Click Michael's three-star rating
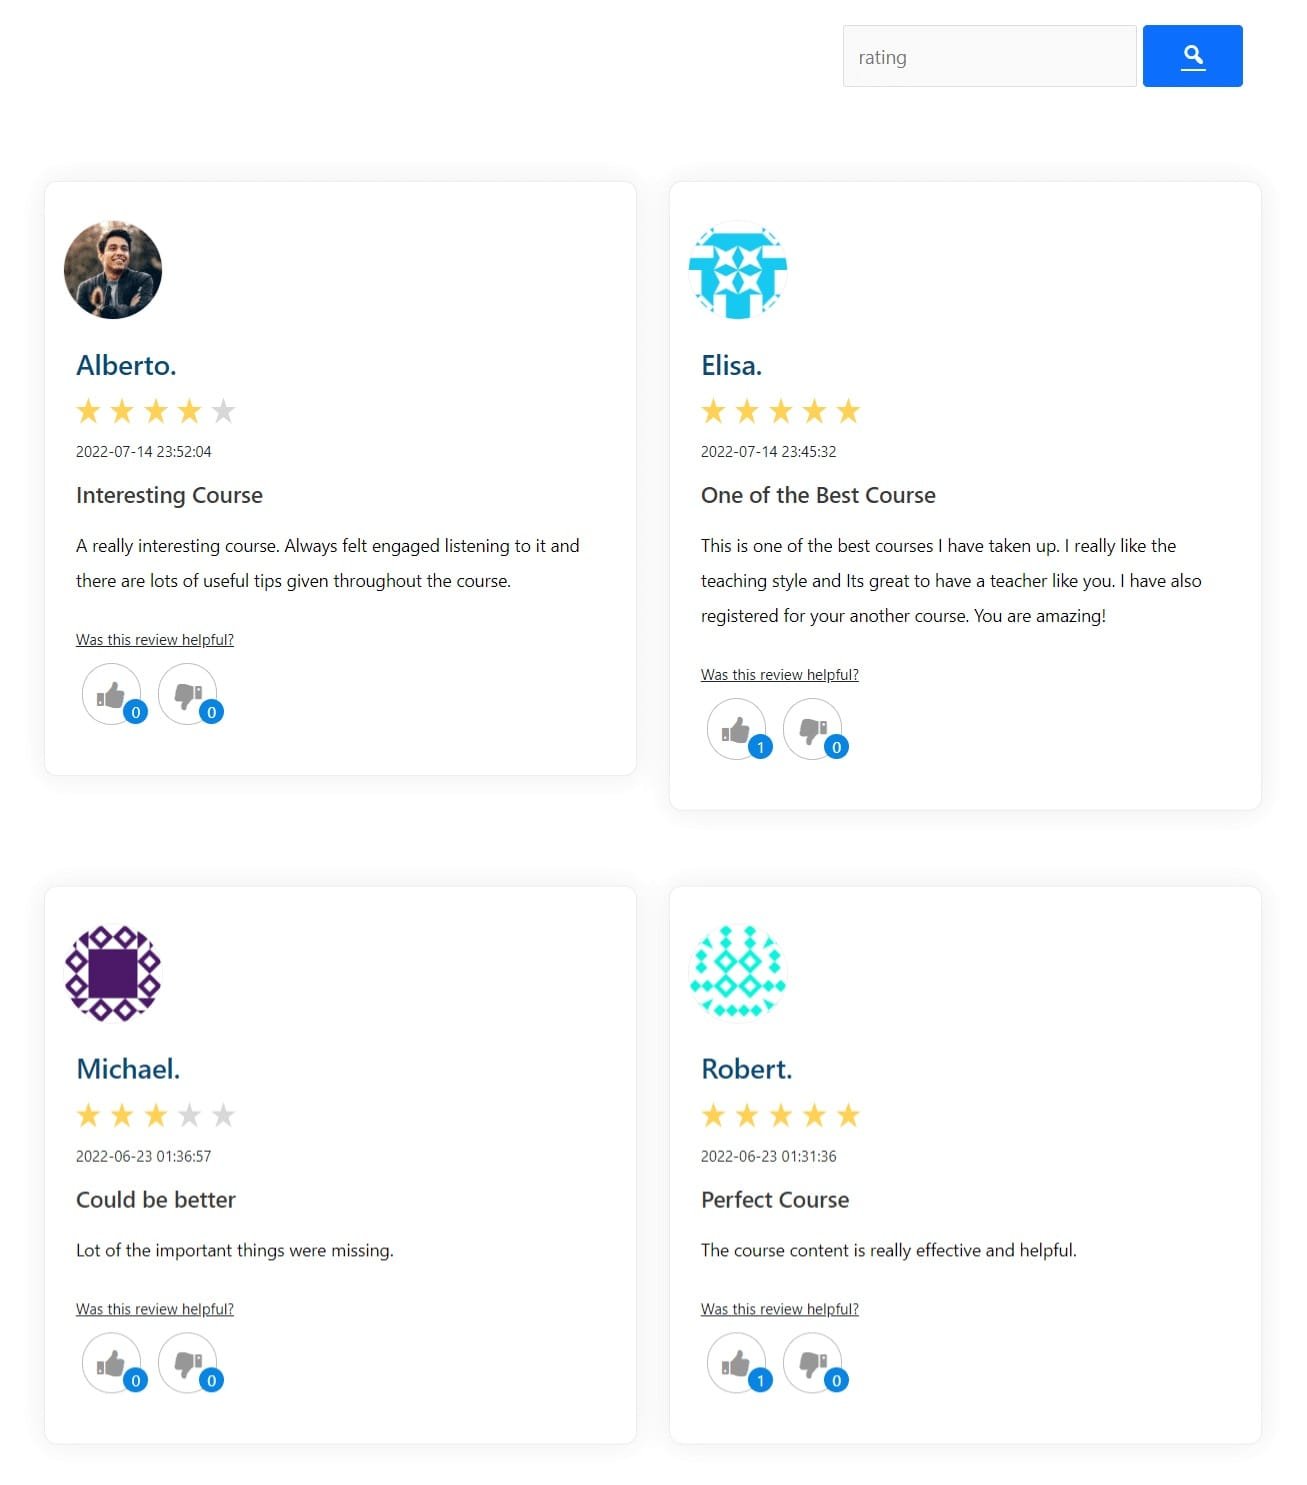Image resolution: width=1307 pixels, height=1485 pixels. (156, 1115)
